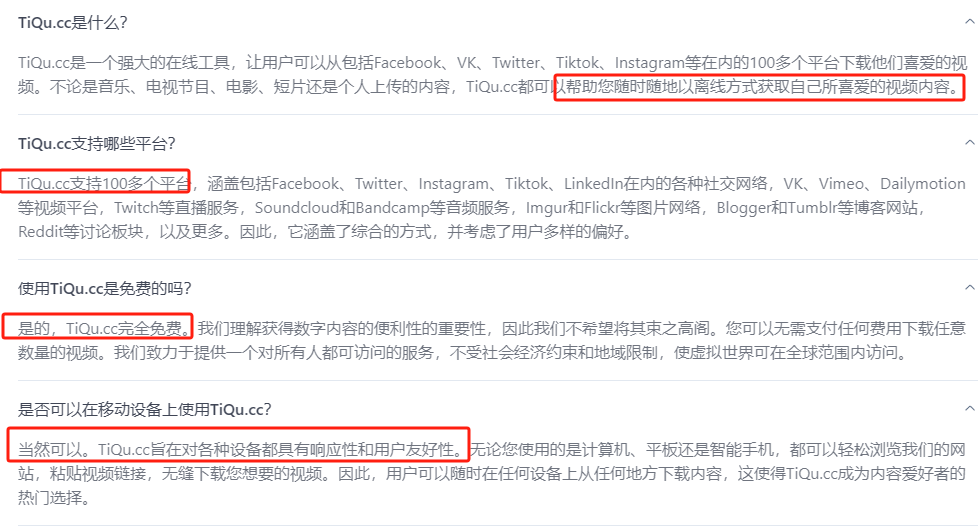The height and width of the screenshot is (531, 979).
Task: Collapse the 'TiQu.cc支持哪些平台?' chevron icon
Action: 969,142
